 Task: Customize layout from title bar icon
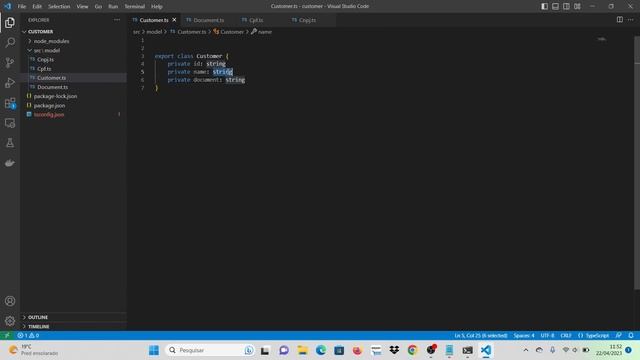tap(577, 6)
